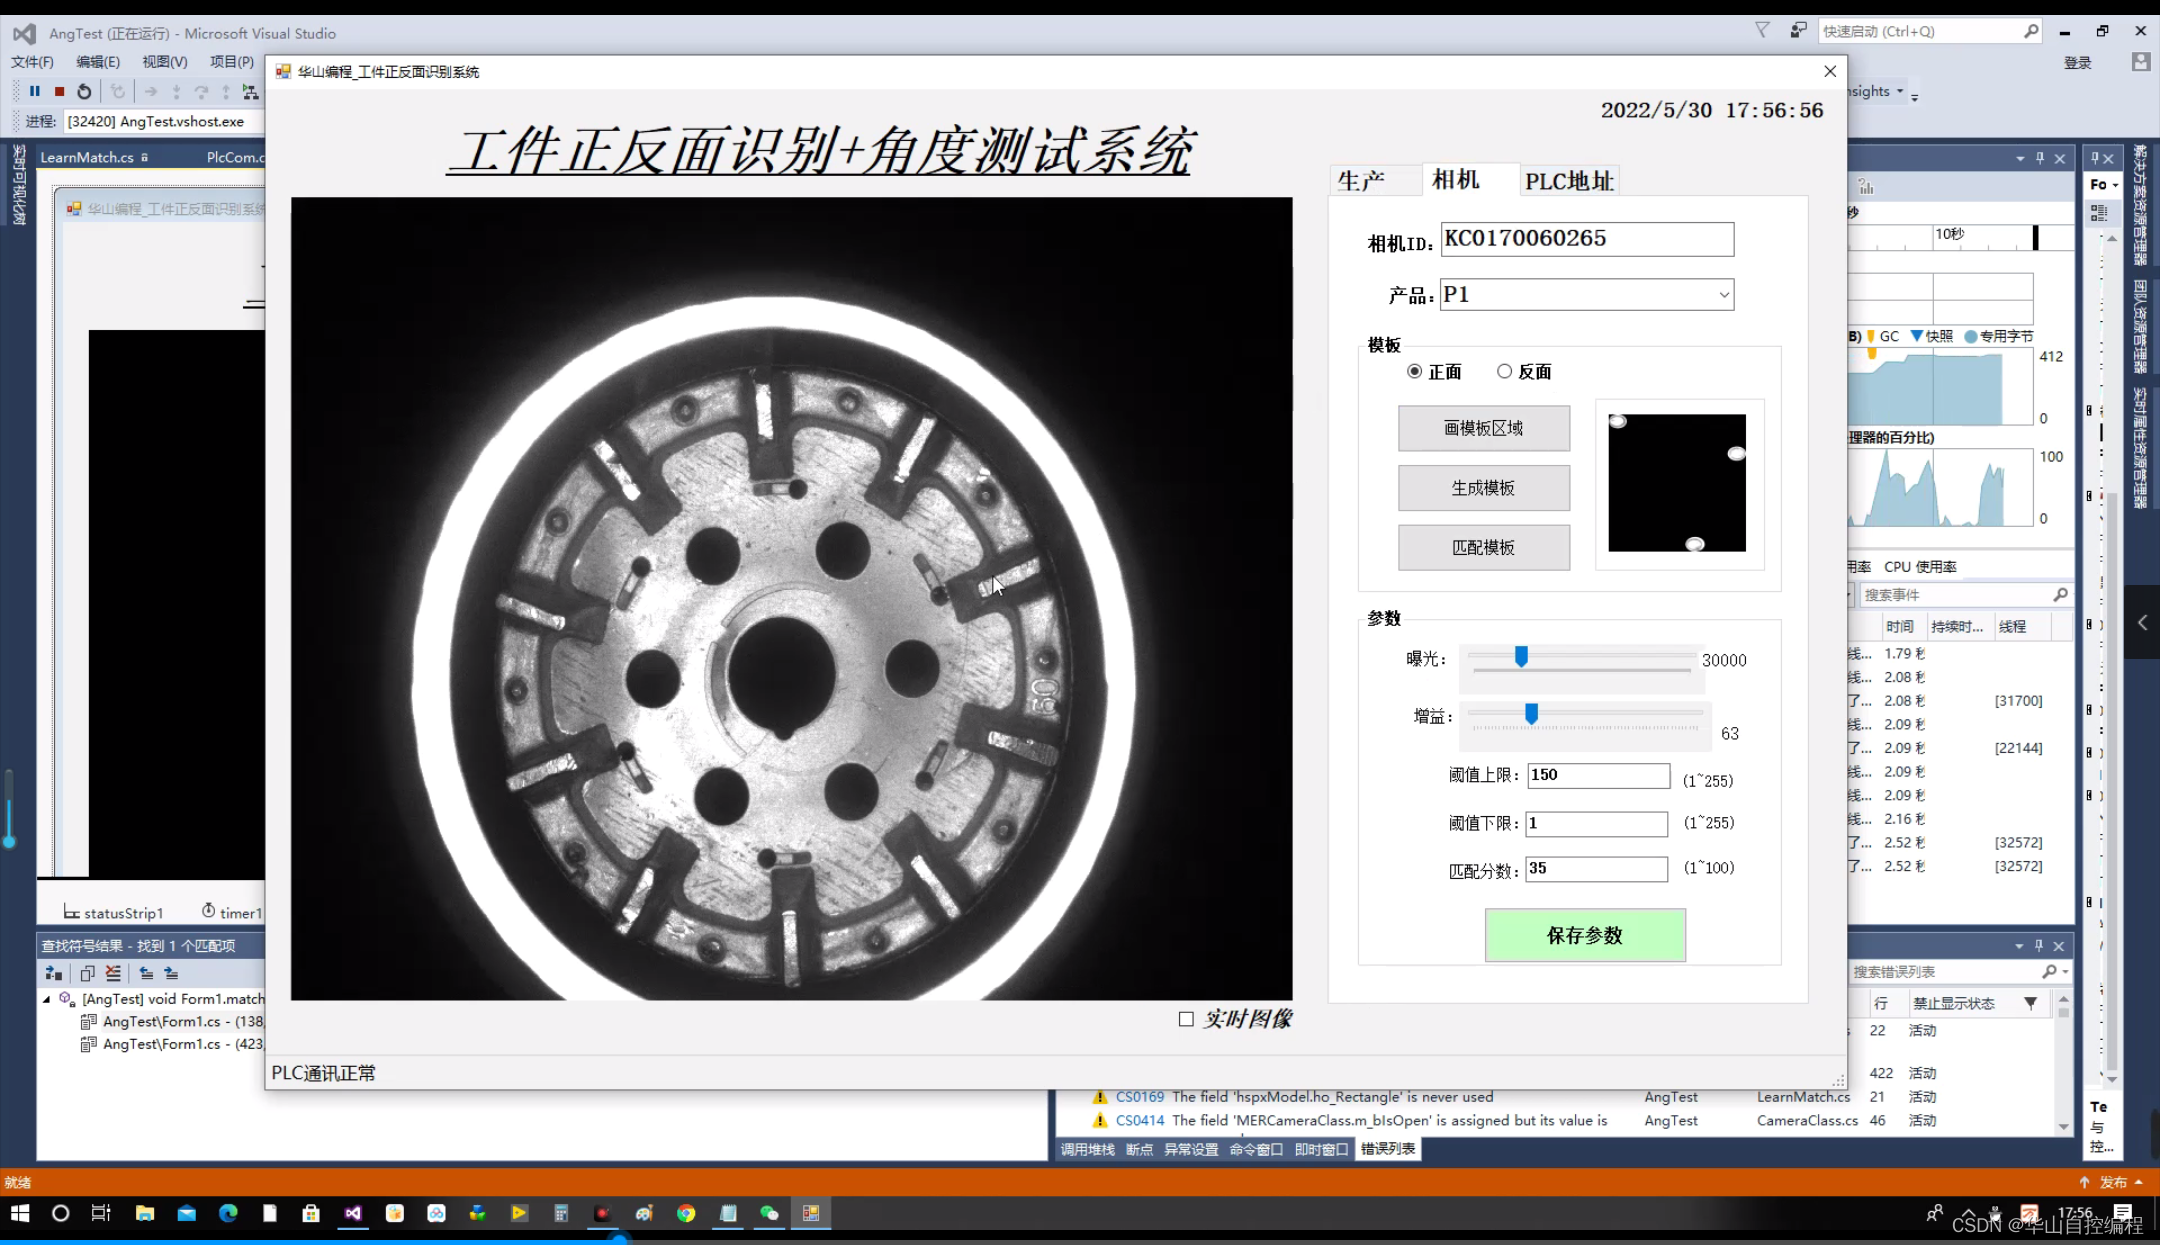Click the 相机ID input field
2160x1245 pixels.
tap(1586, 239)
